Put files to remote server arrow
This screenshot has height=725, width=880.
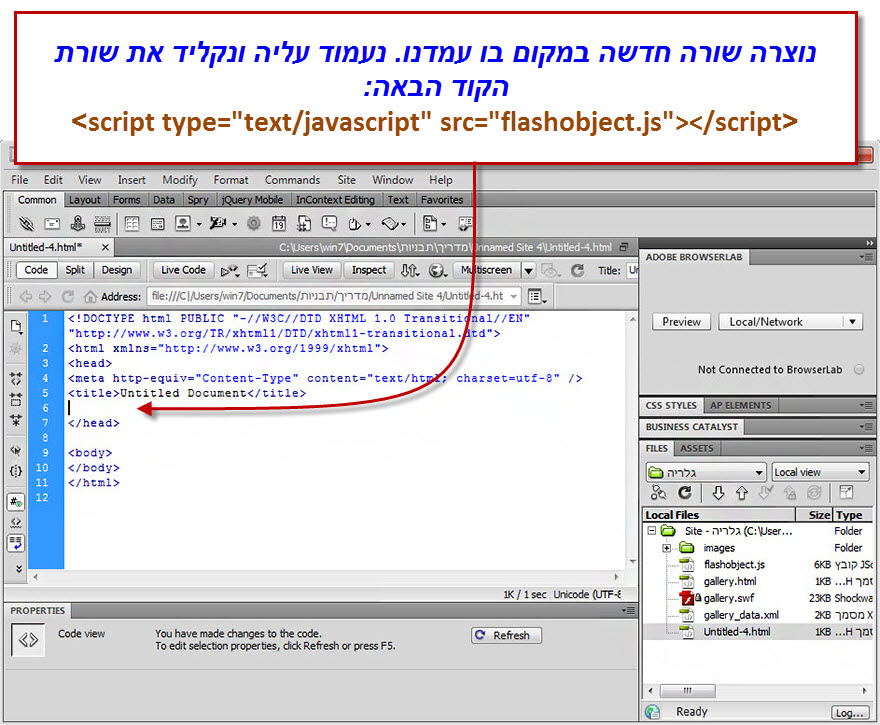(741, 493)
